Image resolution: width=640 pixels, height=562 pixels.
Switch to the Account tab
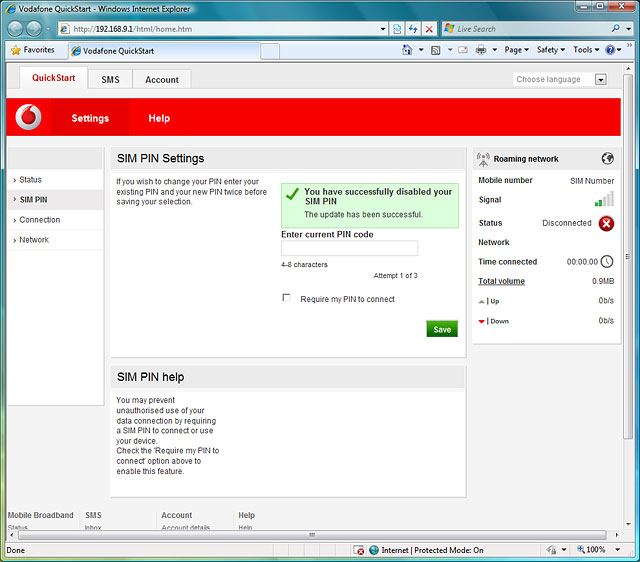click(162, 79)
